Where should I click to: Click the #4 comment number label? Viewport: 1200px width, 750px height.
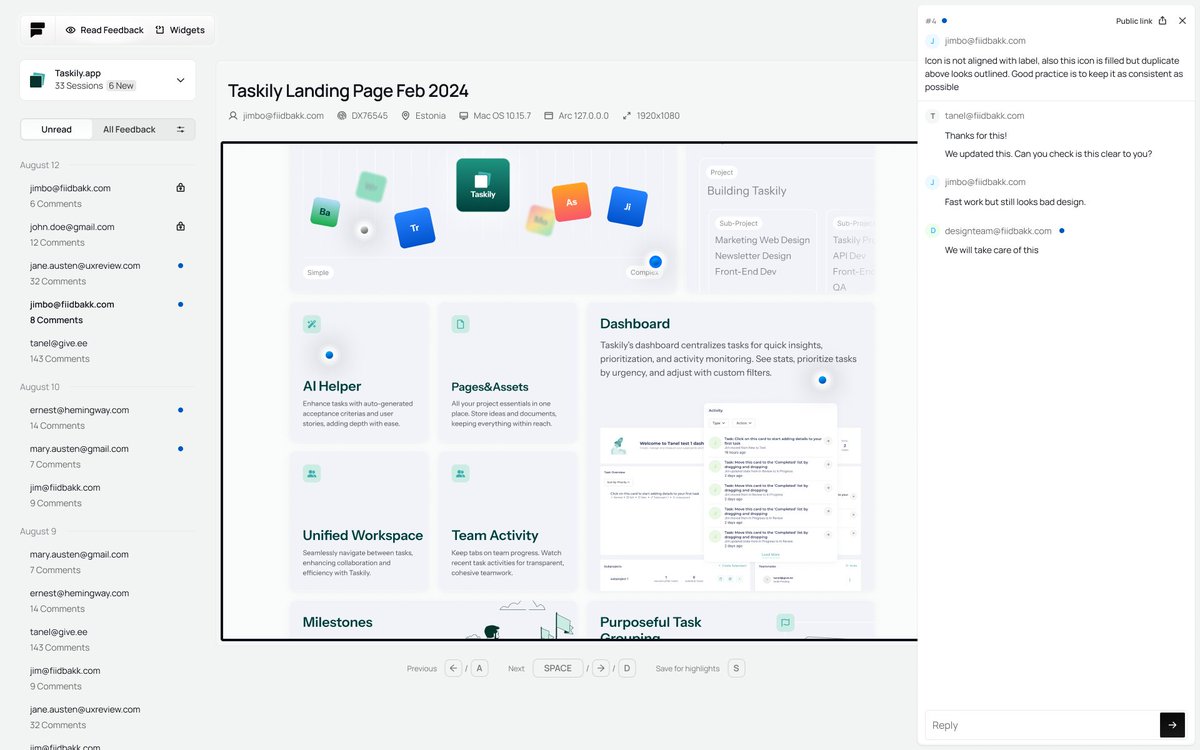(931, 21)
